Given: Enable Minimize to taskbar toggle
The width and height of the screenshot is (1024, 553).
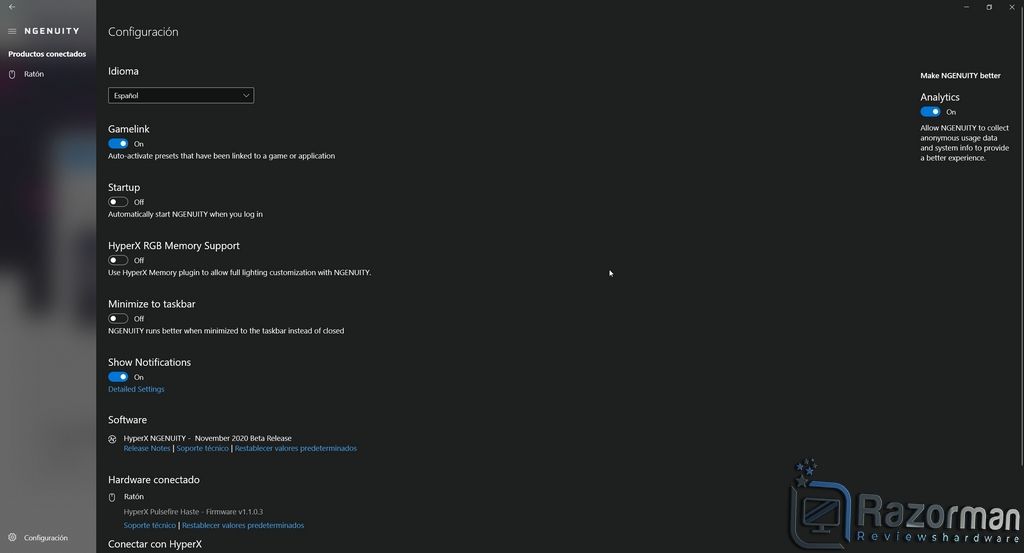Looking at the screenshot, I should tap(118, 319).
